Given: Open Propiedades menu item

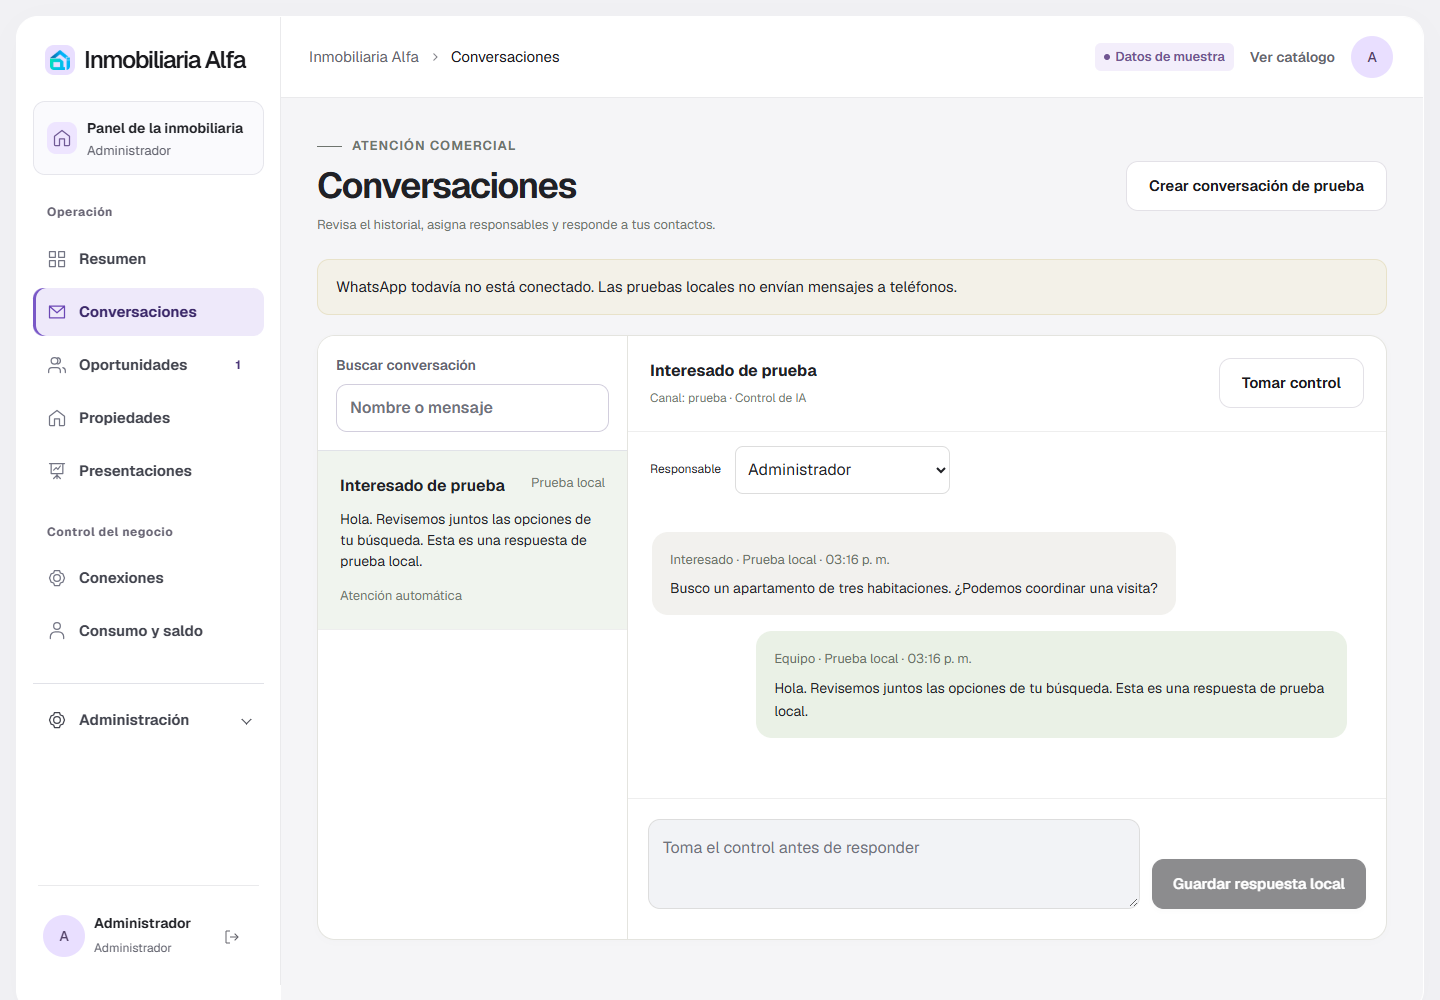Looking at the screenshot, I should tap(148, 418).
